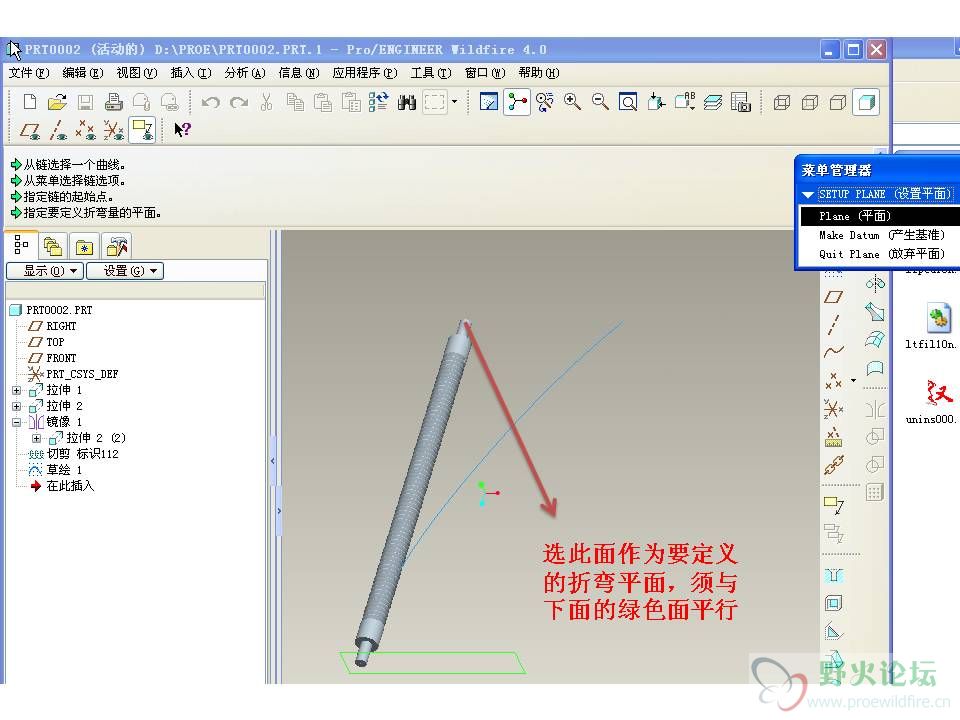The height and width of the screenshot is (720, 960).
Task: Open the 显示(O) dropdown button
Action: [45, 271]
